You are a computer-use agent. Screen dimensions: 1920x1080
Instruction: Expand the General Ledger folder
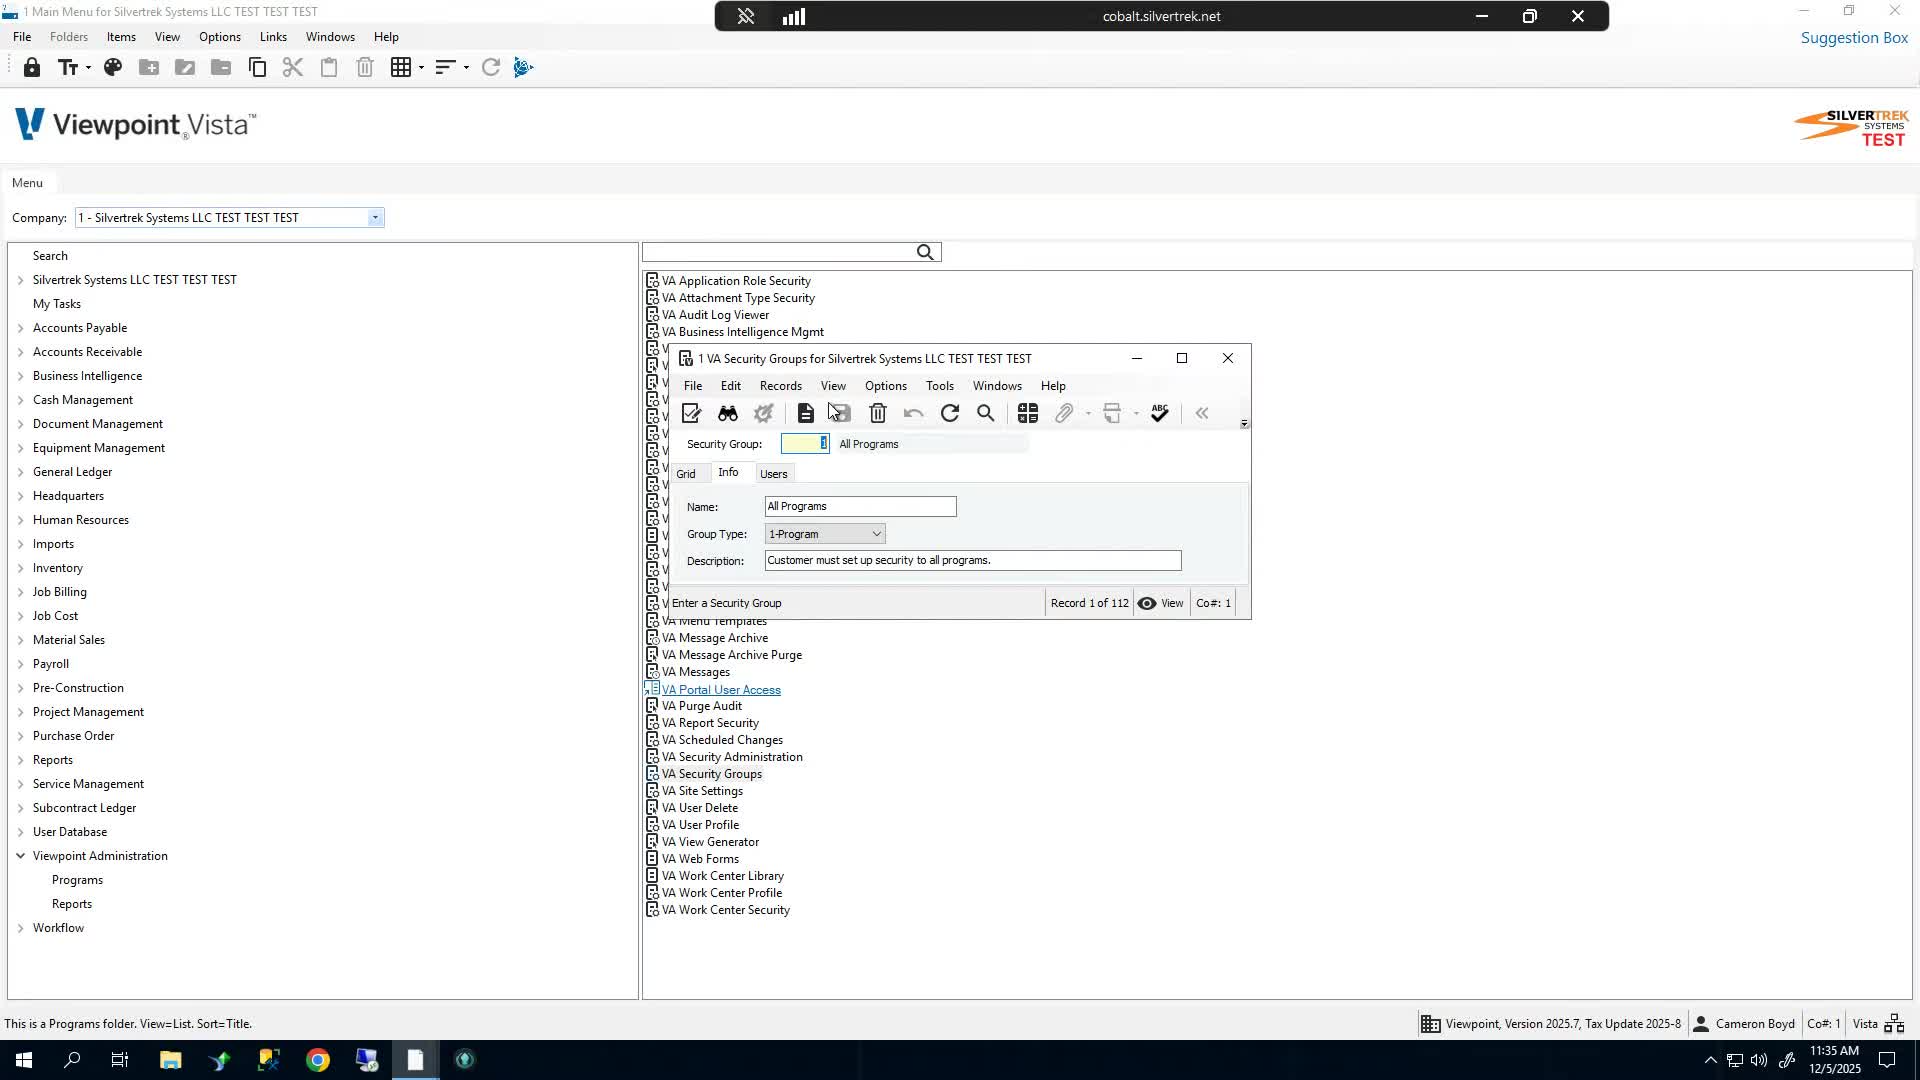pos(20,472)
